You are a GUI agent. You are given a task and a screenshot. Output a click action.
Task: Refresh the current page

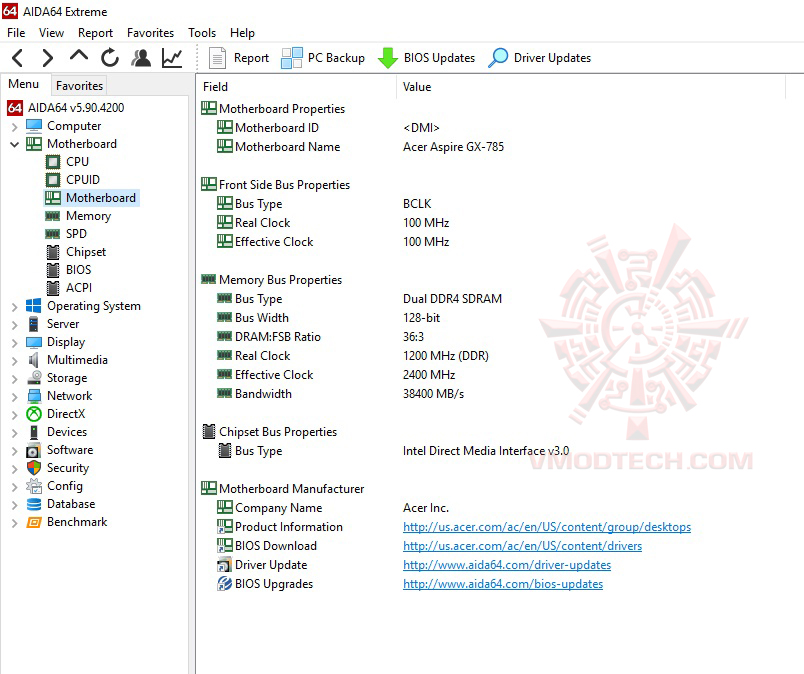coord(110,58)
